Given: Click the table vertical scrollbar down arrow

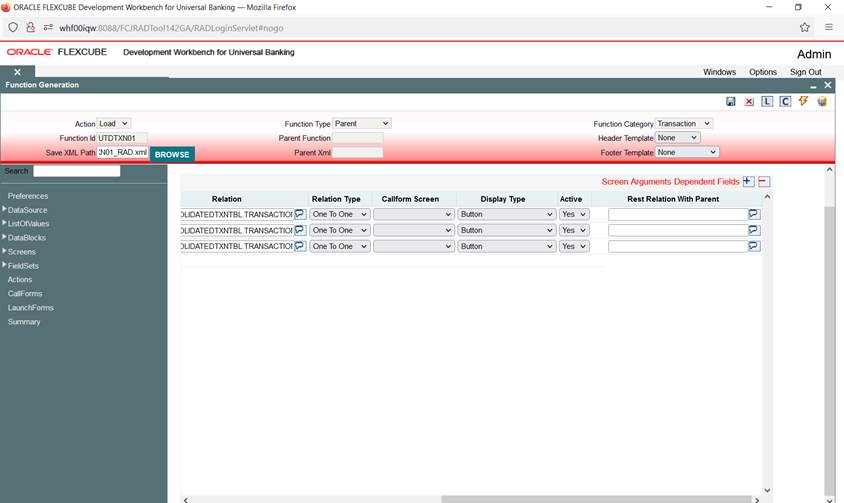Looking at the screenshot, I should (767, 490).
